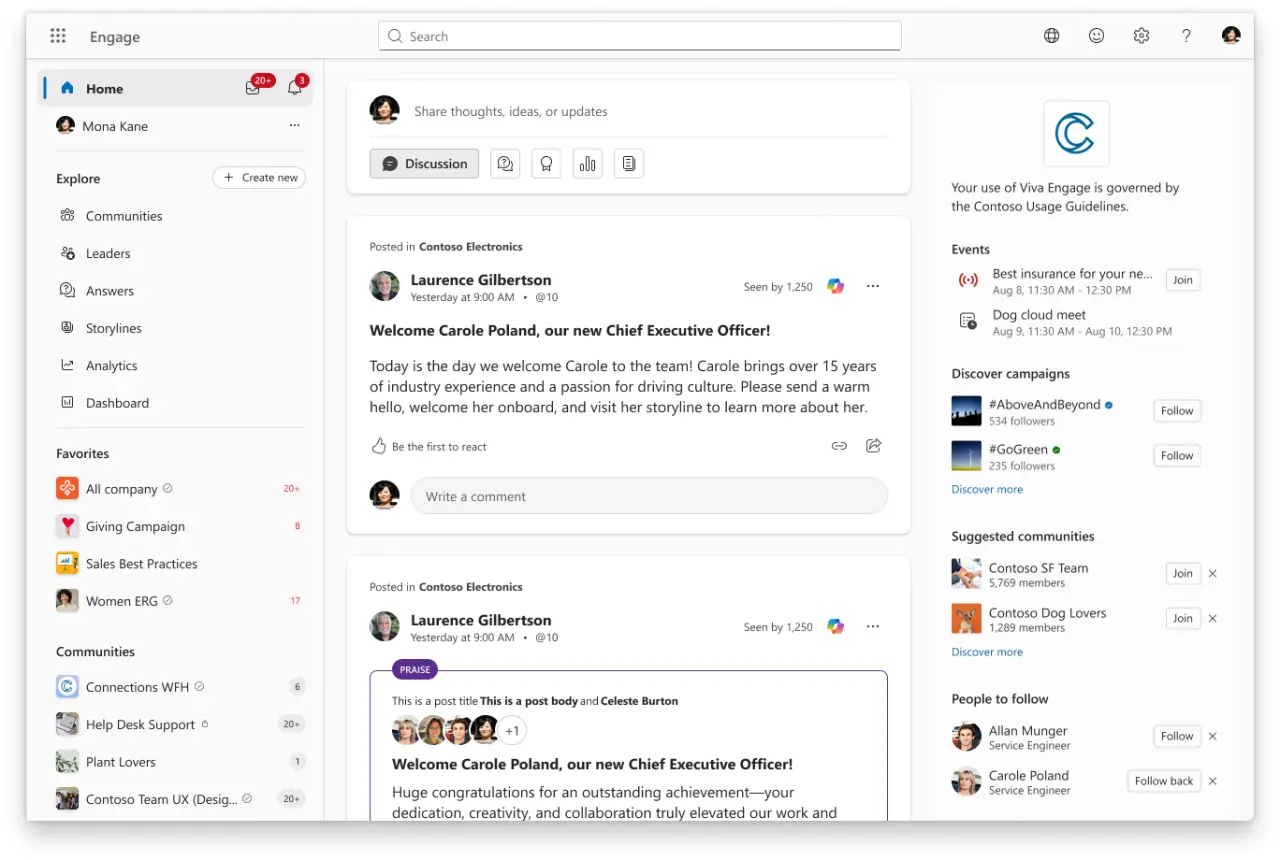The height and width of the screenshot is (860, 1280).
Task: Dismiss Contoso Dog Lovers suggestion
Action: (1212, 619)
